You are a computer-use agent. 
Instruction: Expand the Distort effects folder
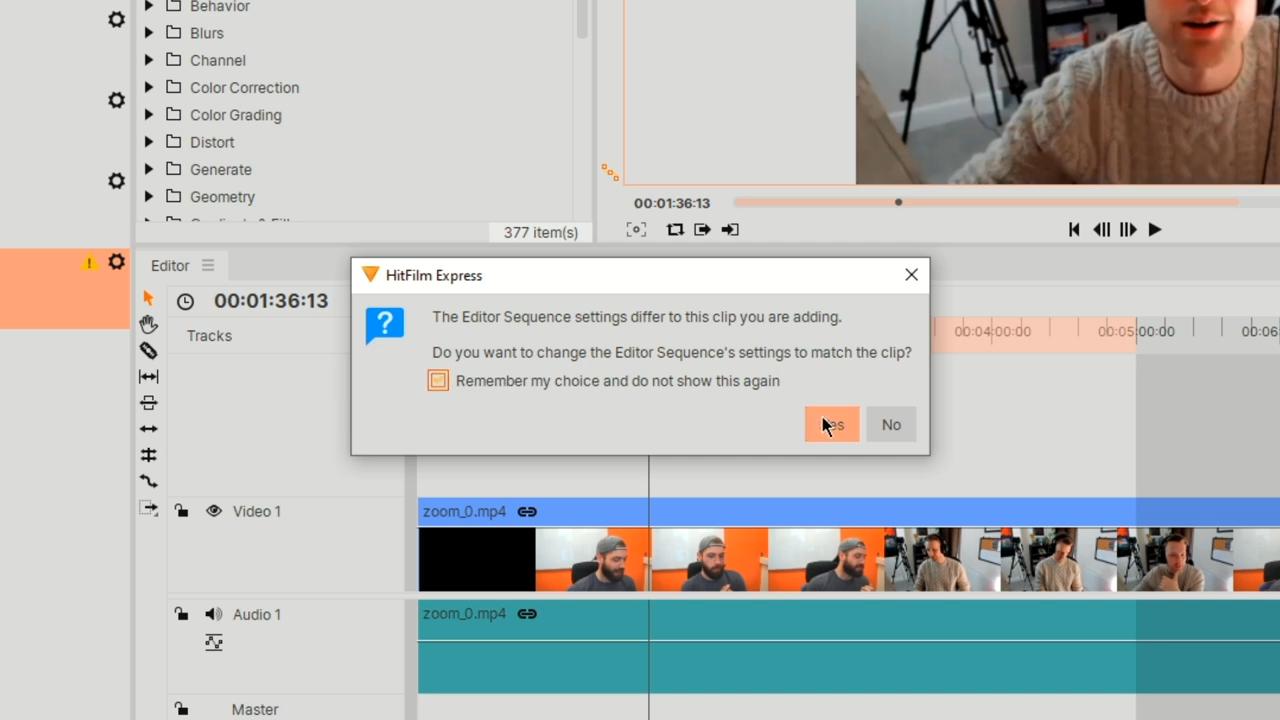[149, 142]
